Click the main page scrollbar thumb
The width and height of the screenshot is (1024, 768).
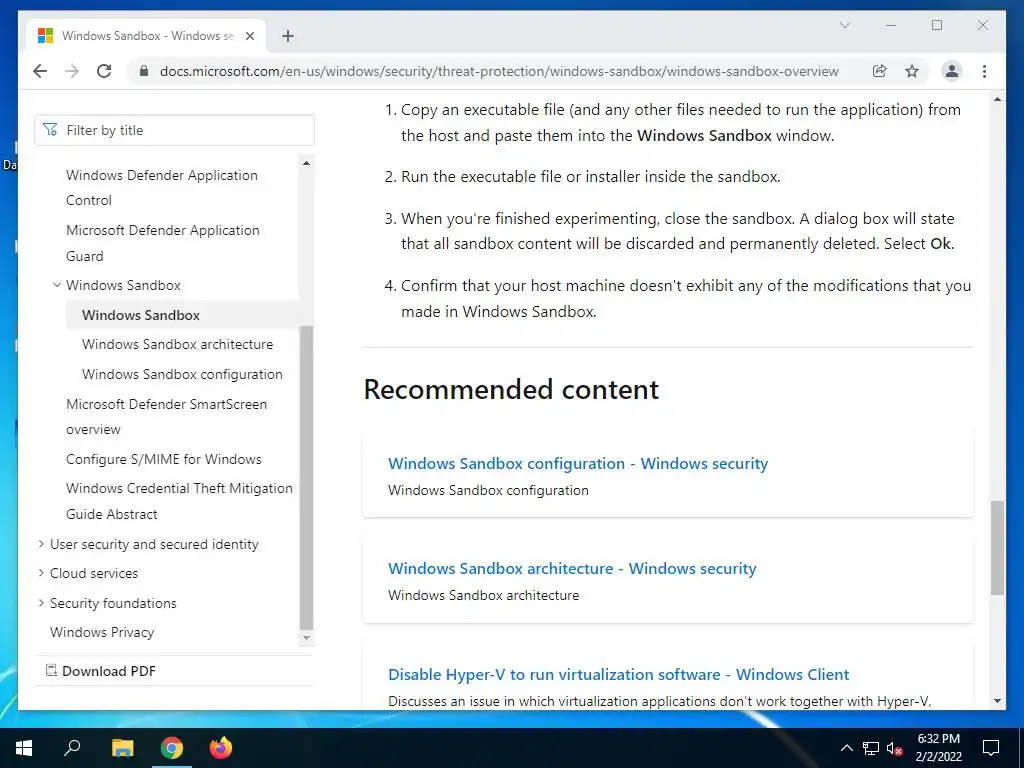tap(997, 548)
